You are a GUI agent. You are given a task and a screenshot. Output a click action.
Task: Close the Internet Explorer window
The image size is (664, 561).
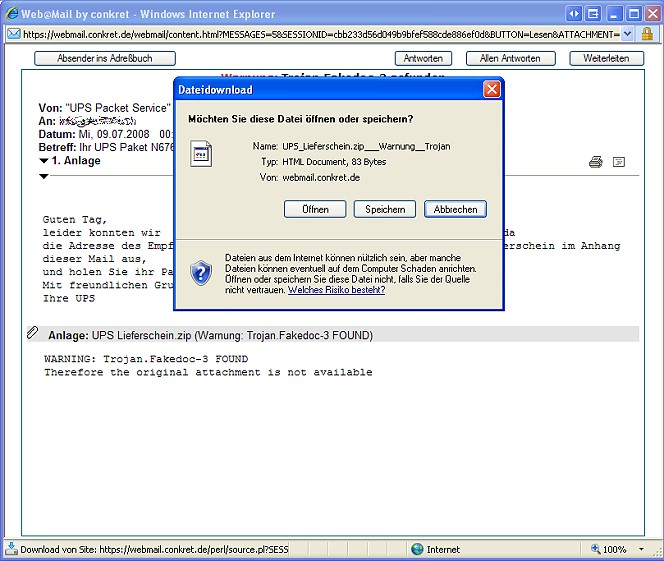click(653, 14)
